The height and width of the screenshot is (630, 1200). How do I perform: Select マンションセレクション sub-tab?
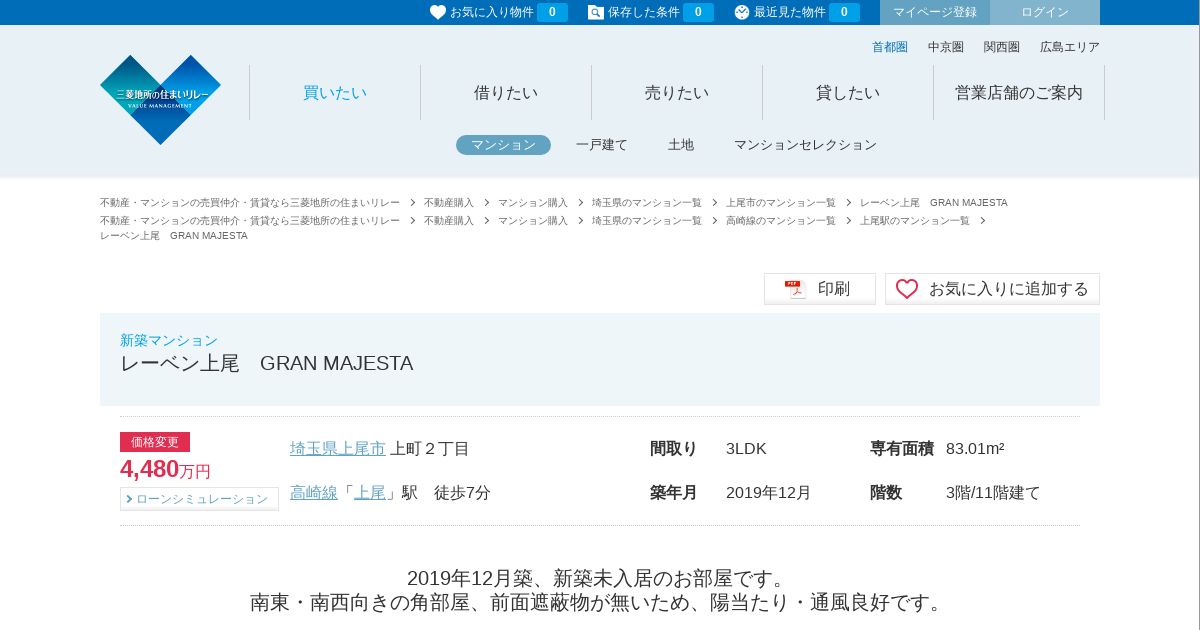tap(805, 145)
